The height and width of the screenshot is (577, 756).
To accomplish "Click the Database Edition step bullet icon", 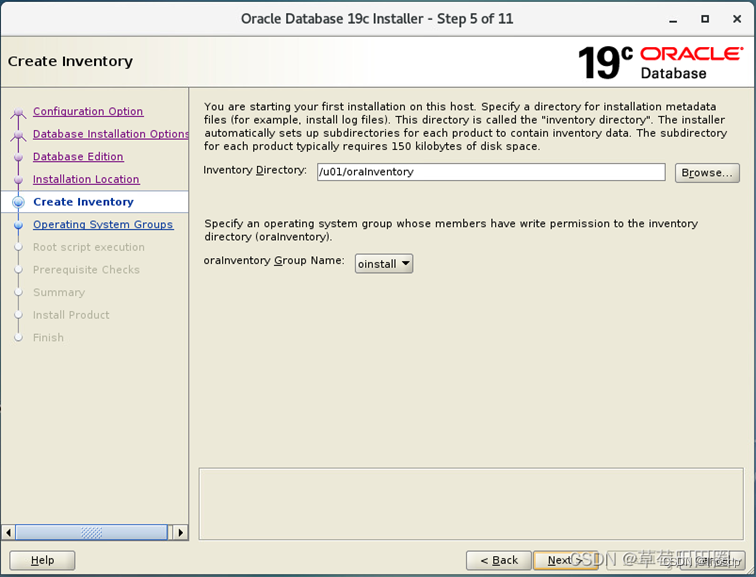I will (x=18, y=157).
